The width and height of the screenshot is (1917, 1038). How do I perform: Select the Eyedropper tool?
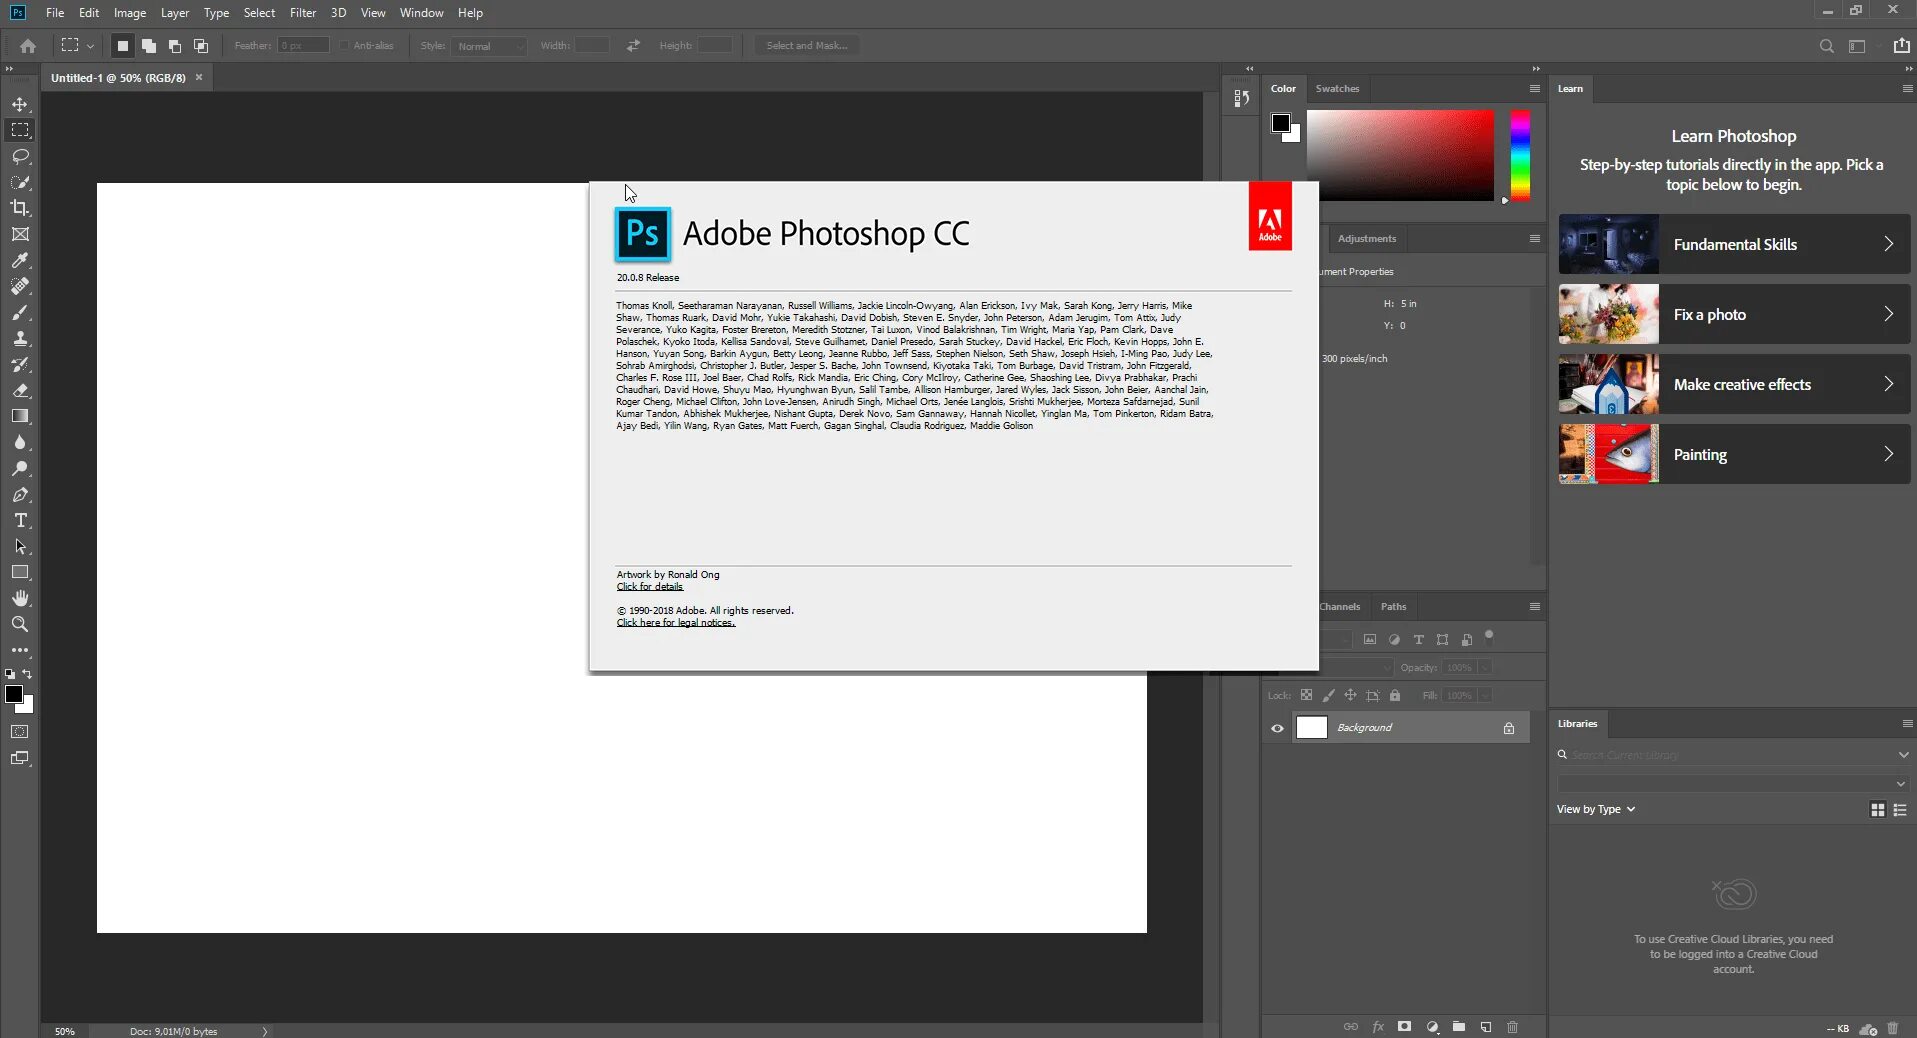pos(20,260)
